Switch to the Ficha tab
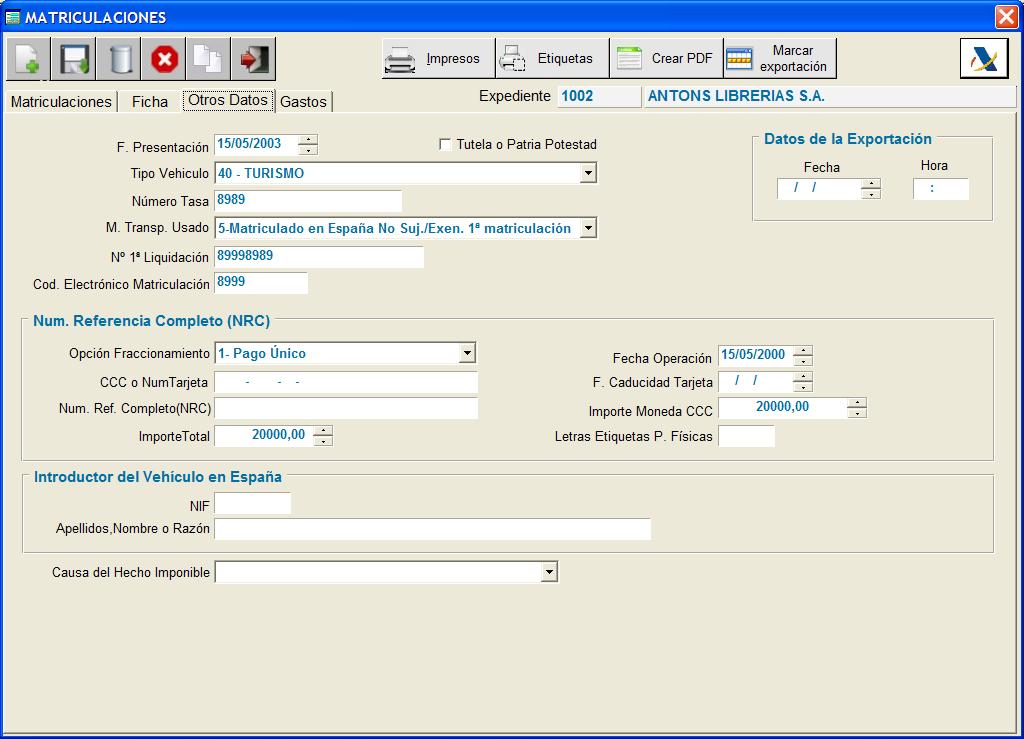Viewport: 1024px width, 739px height. pyautogui.click(x=150, y=102)
